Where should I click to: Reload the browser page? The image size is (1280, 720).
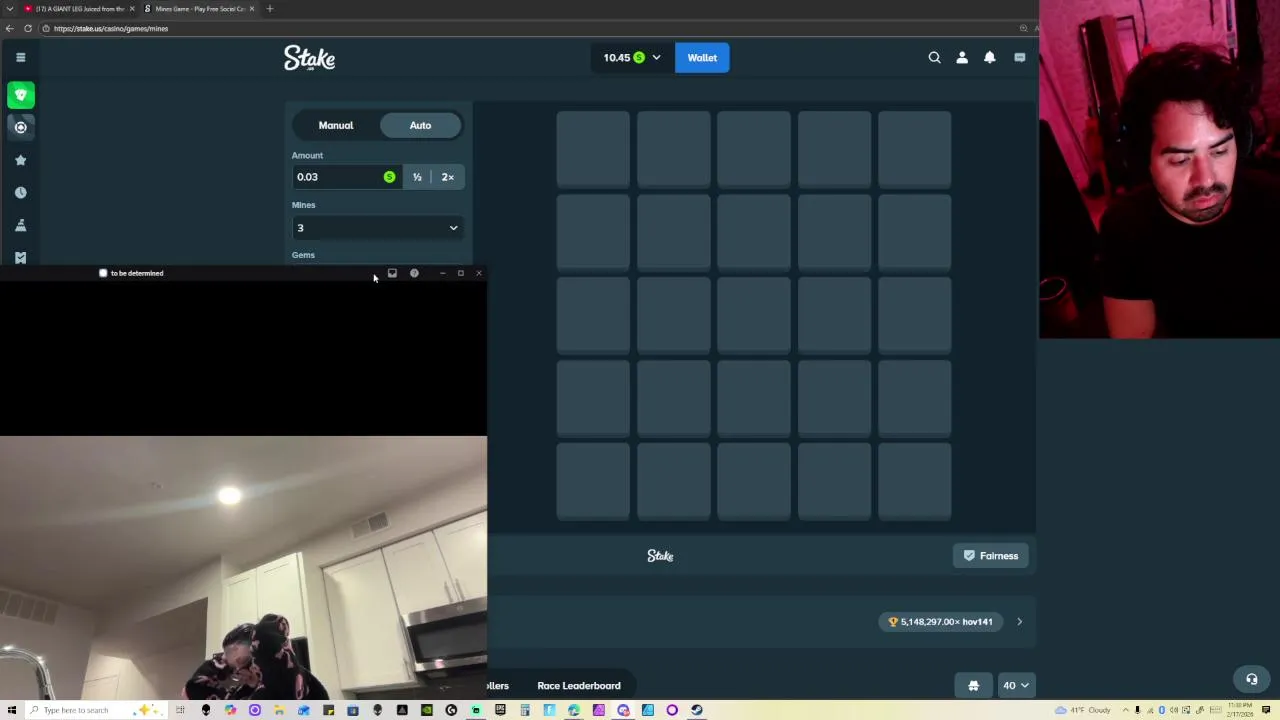tap(28, 28)
